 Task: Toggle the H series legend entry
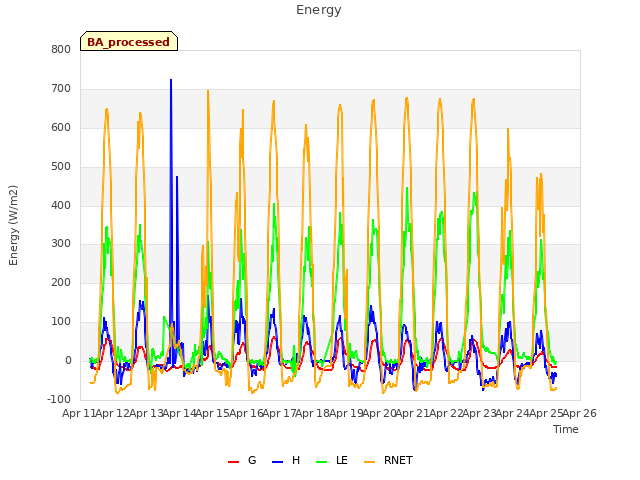[x=286, y=460]
